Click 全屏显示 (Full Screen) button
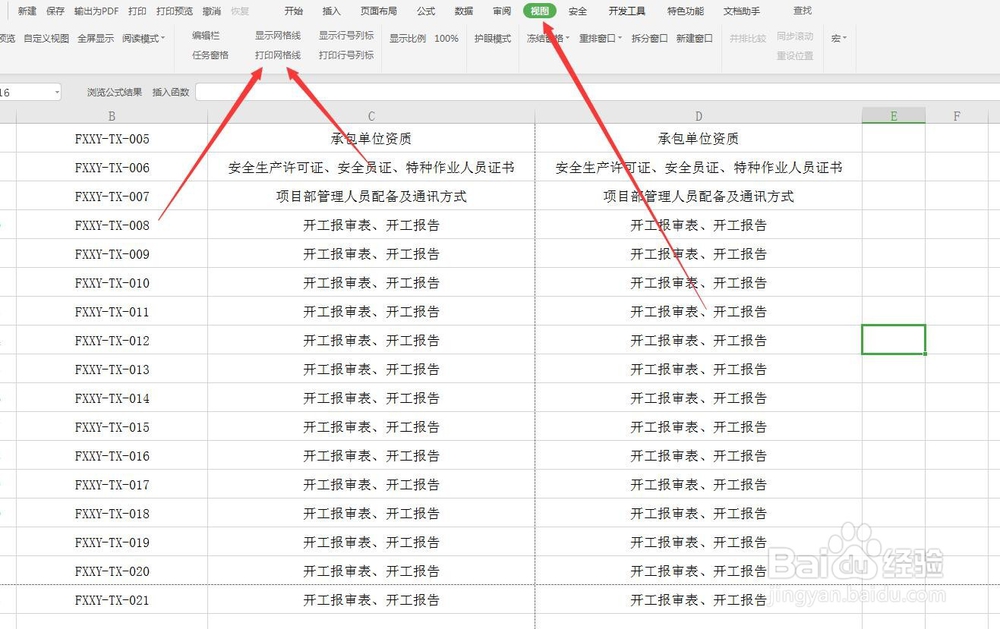 [x=96, y=38]
